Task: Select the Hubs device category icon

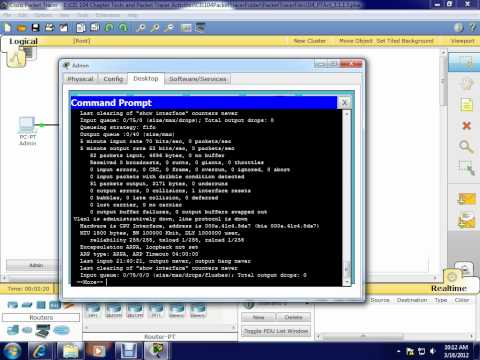Action: click(x=41, y=304)
